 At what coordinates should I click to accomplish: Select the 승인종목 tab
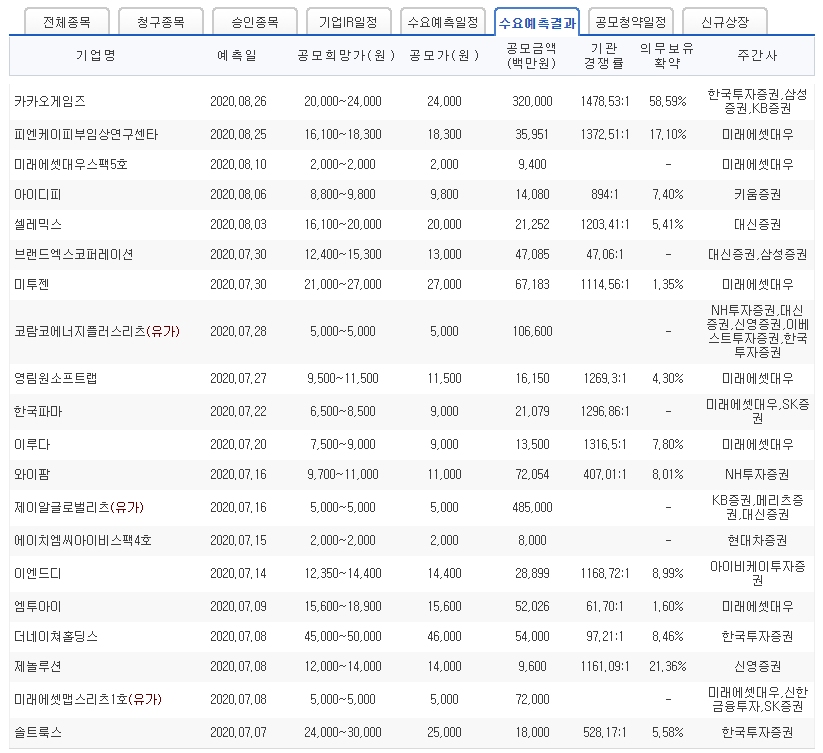tap(255, 22)
